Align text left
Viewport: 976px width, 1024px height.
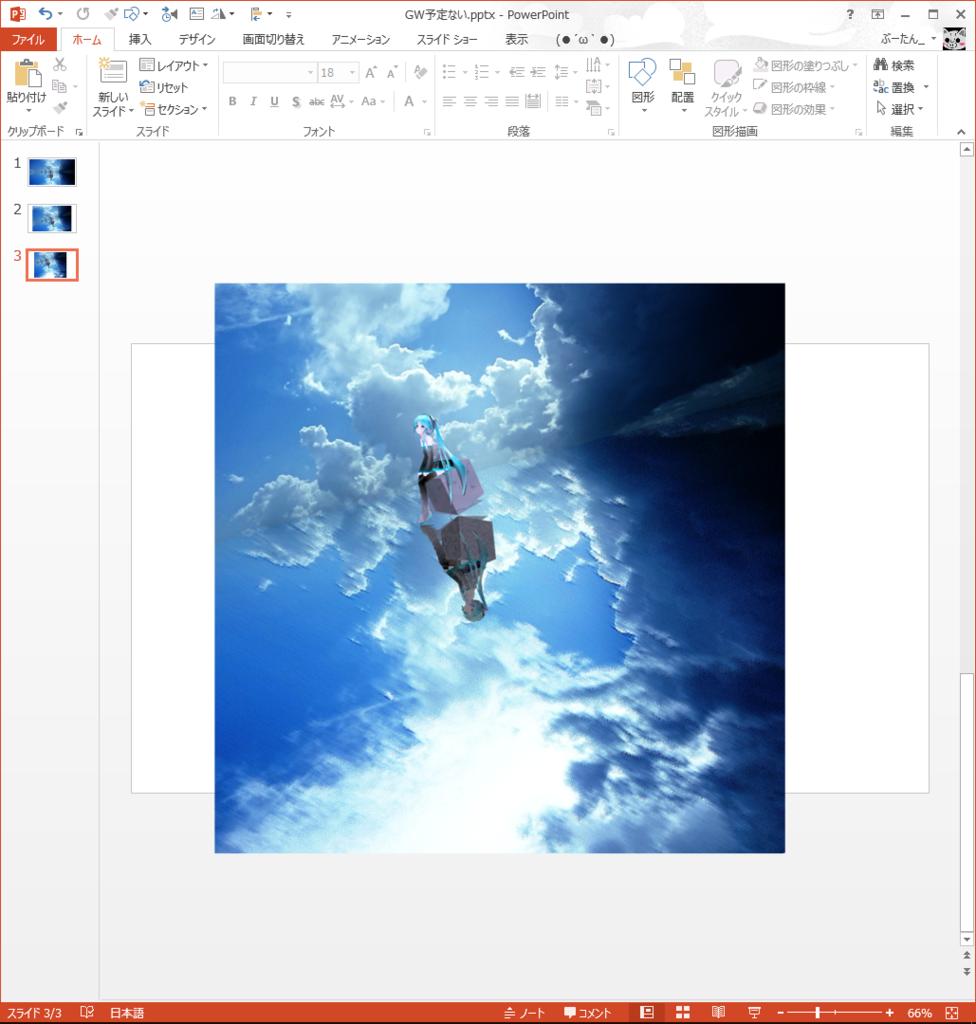(x=449, y=101)
